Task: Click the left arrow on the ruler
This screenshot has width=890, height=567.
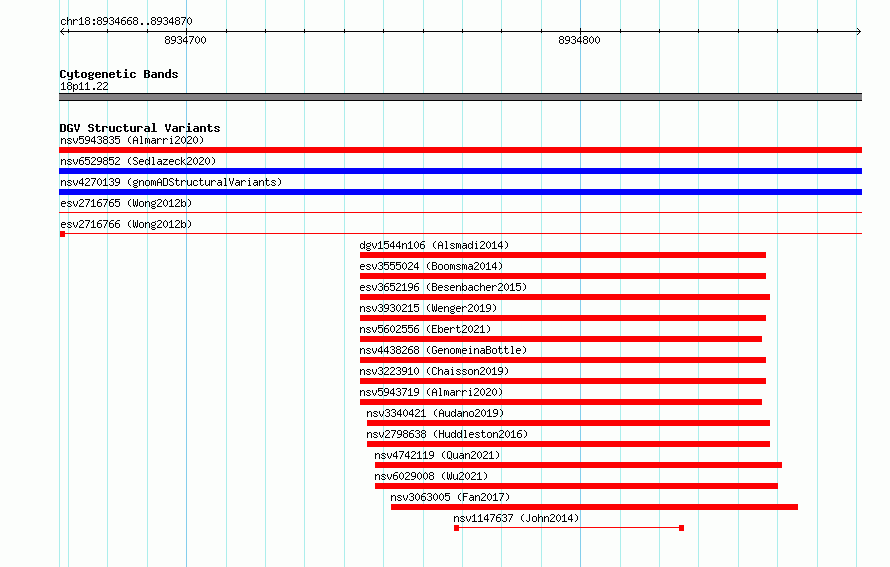Action: click(64, 31)
